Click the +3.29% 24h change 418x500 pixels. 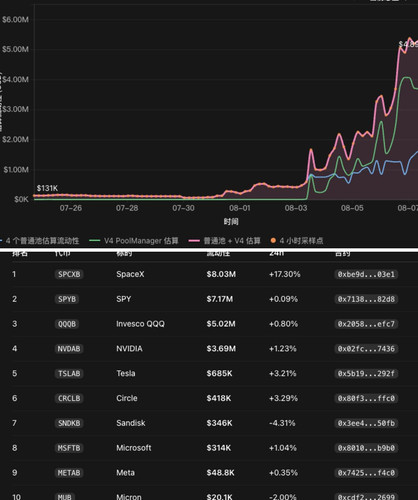pyautogui.click(x=283, y=398)
